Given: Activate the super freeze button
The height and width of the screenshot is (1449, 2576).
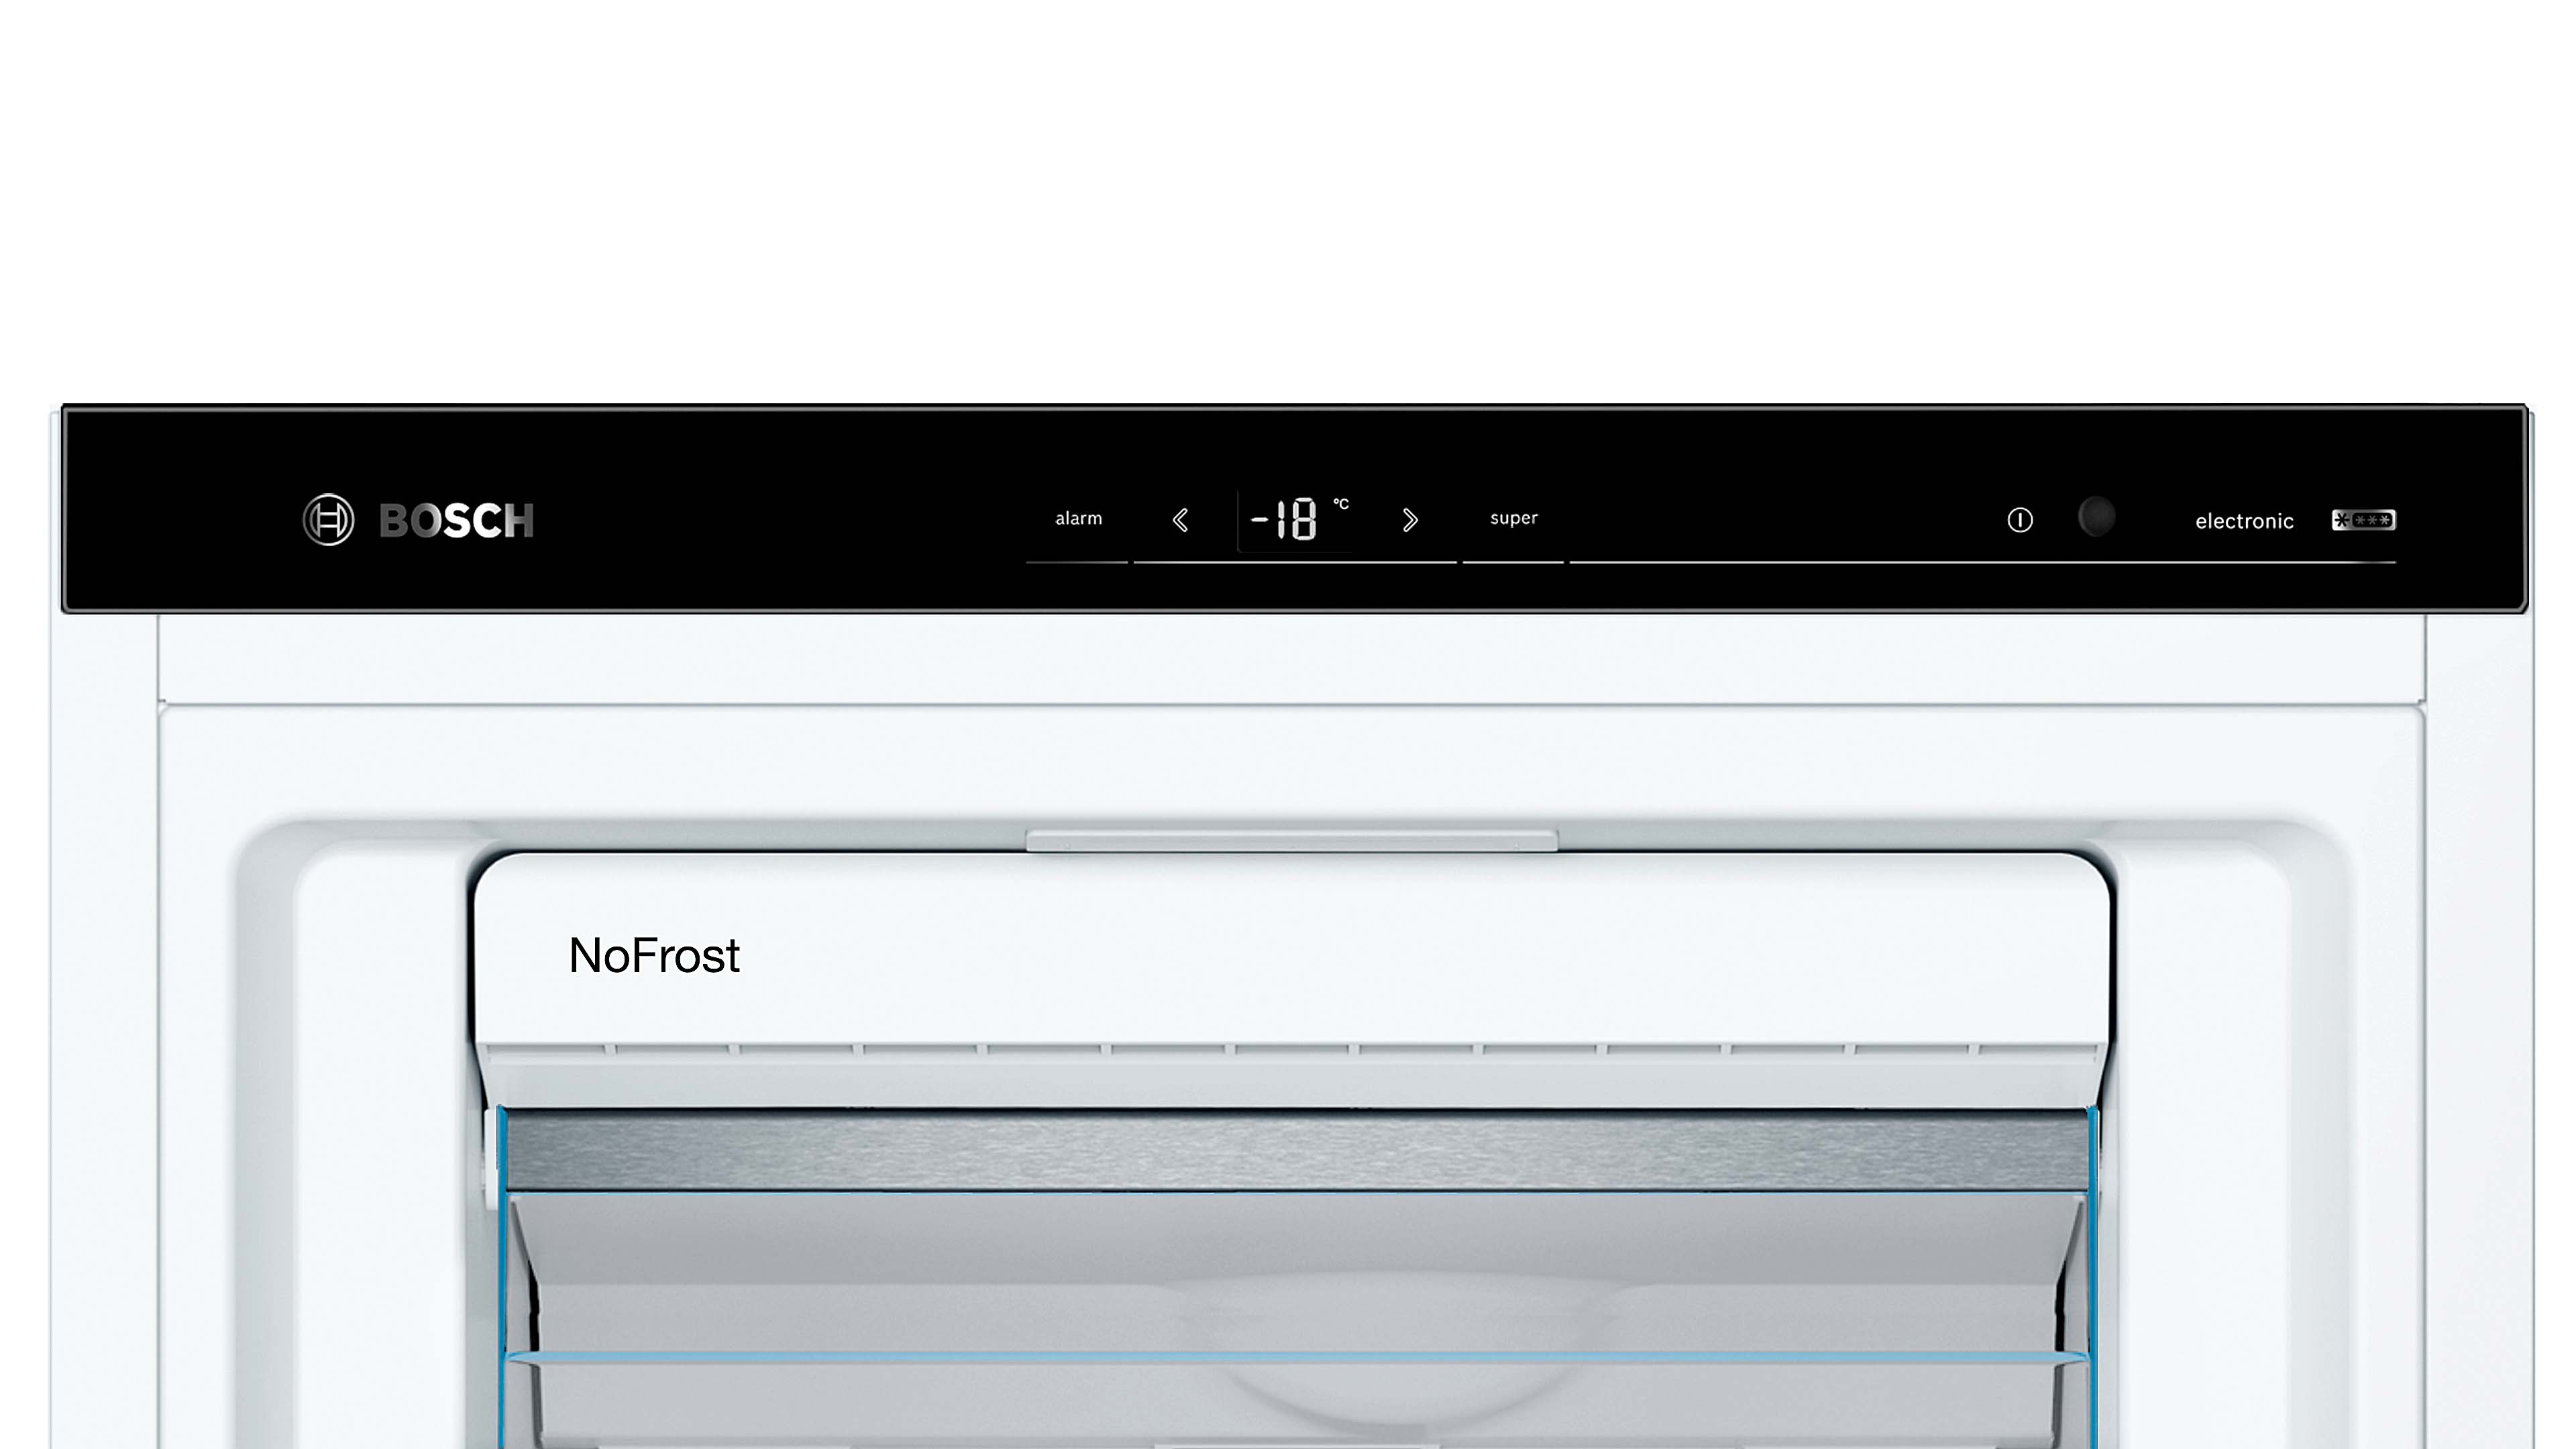Looking at the screenshot, I should pyautogui.click(x=1514, y=518).
